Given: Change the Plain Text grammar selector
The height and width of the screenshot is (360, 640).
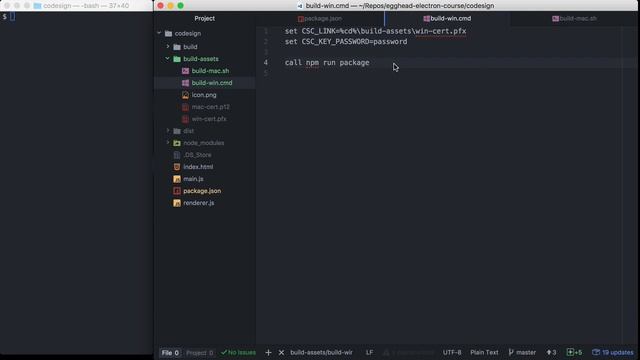Looking at the screenshot, I should click(484, 352).
